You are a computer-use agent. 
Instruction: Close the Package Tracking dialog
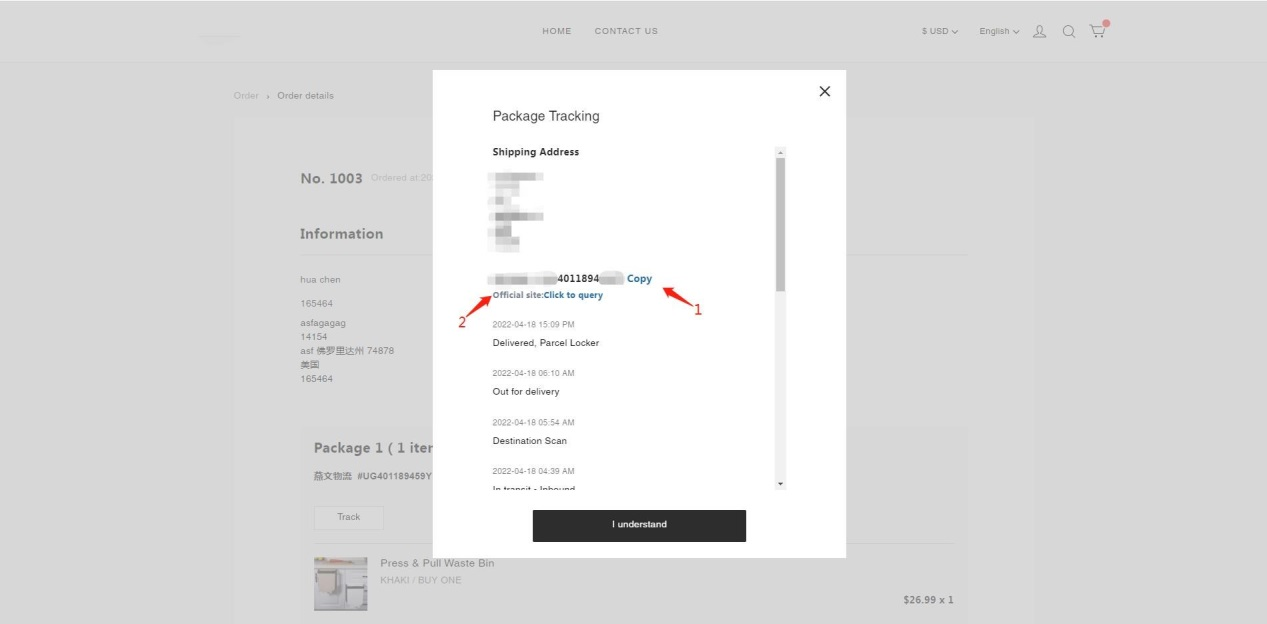(824, 91)
